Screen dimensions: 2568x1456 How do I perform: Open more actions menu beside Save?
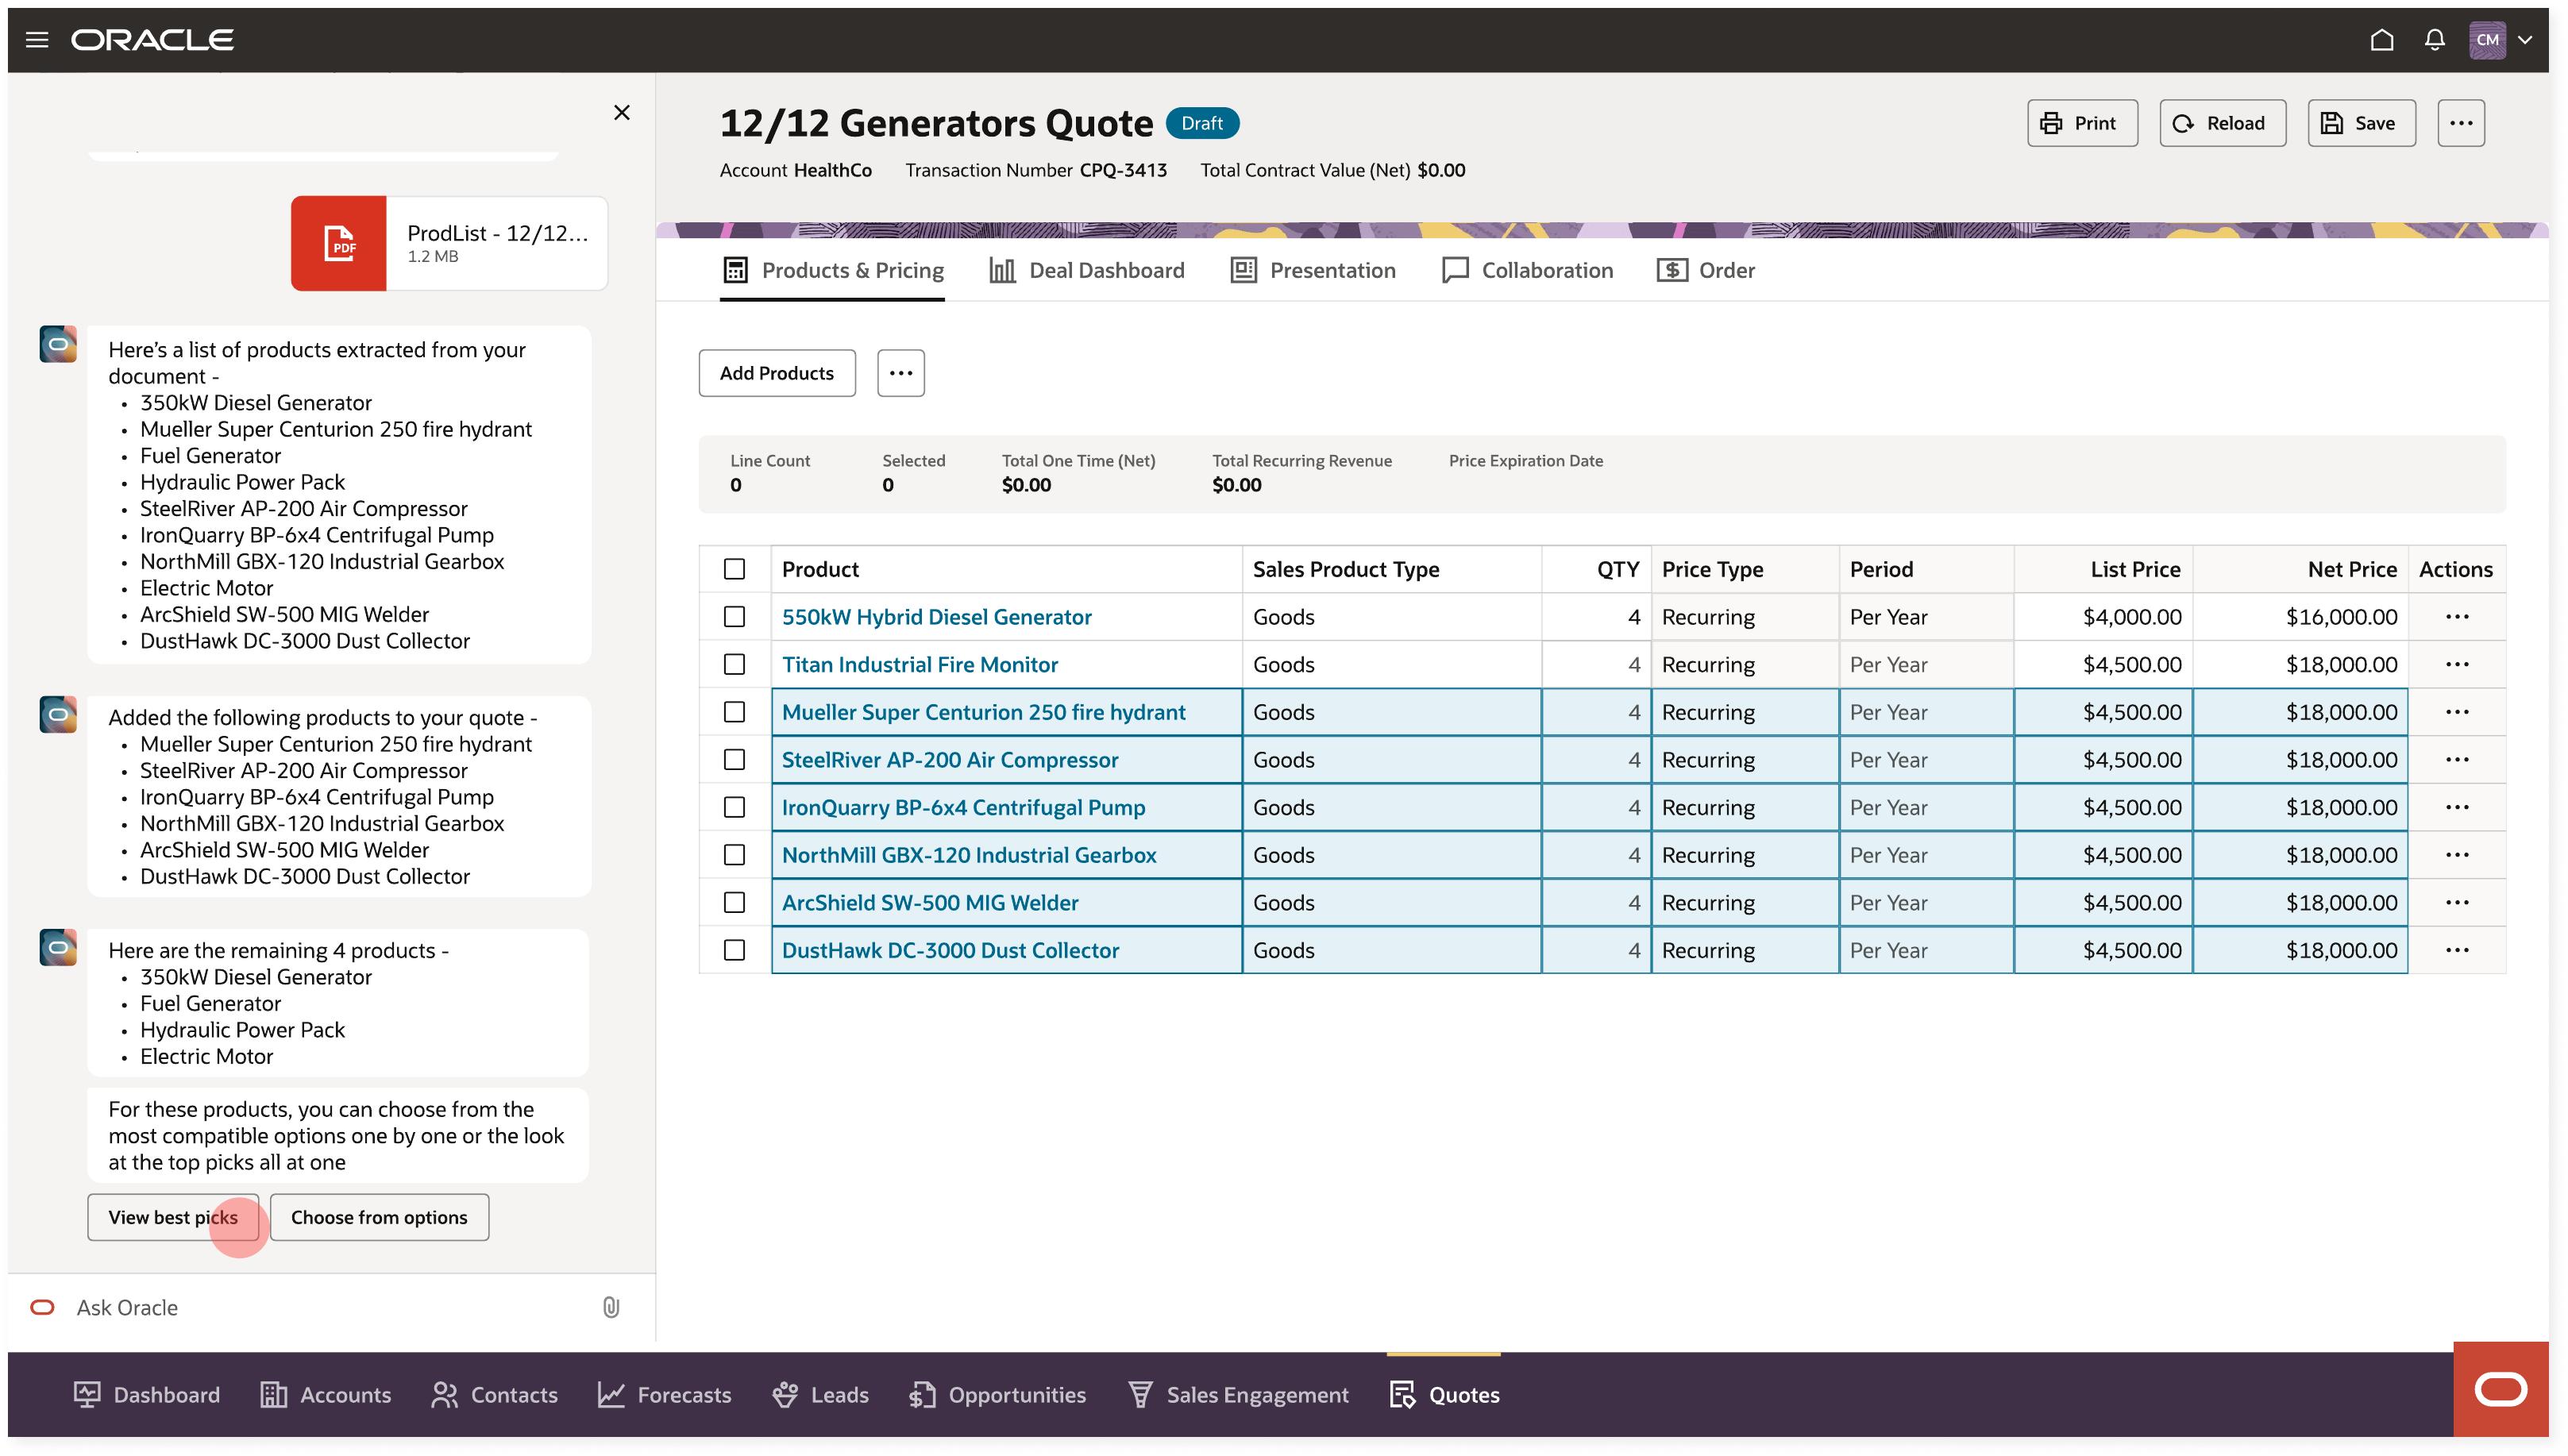click(x=2460, y=123)
